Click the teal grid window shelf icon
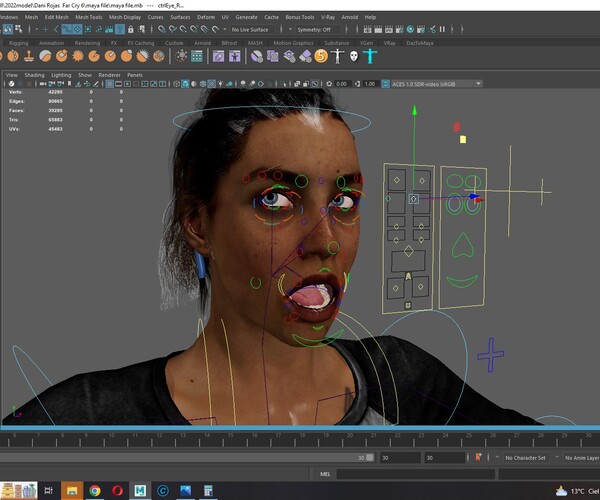The width and height of the screenshot is (600, 500). coord(197,56)
